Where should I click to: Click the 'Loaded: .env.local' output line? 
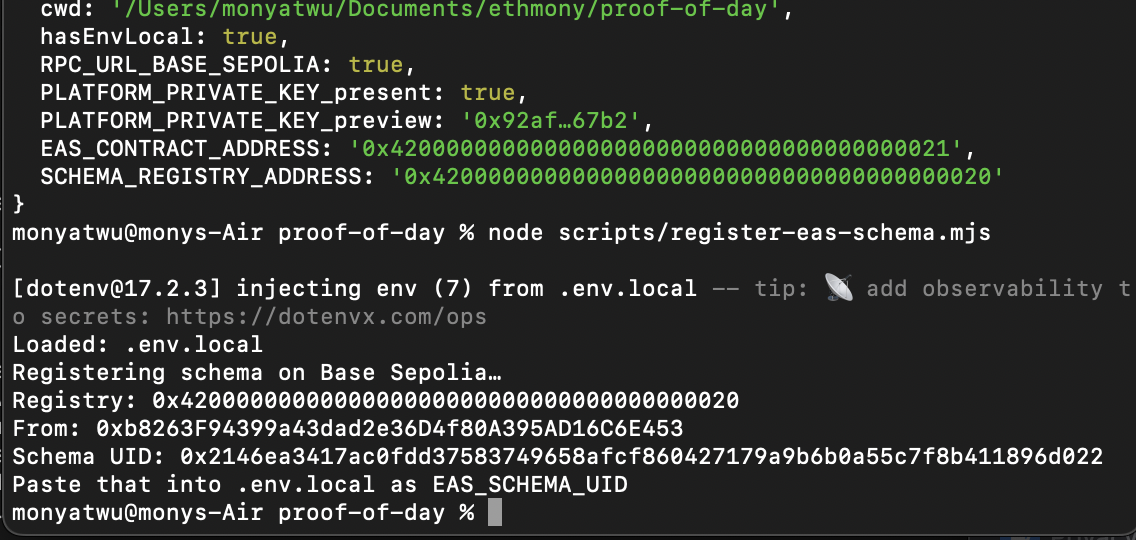coord(137,345)
